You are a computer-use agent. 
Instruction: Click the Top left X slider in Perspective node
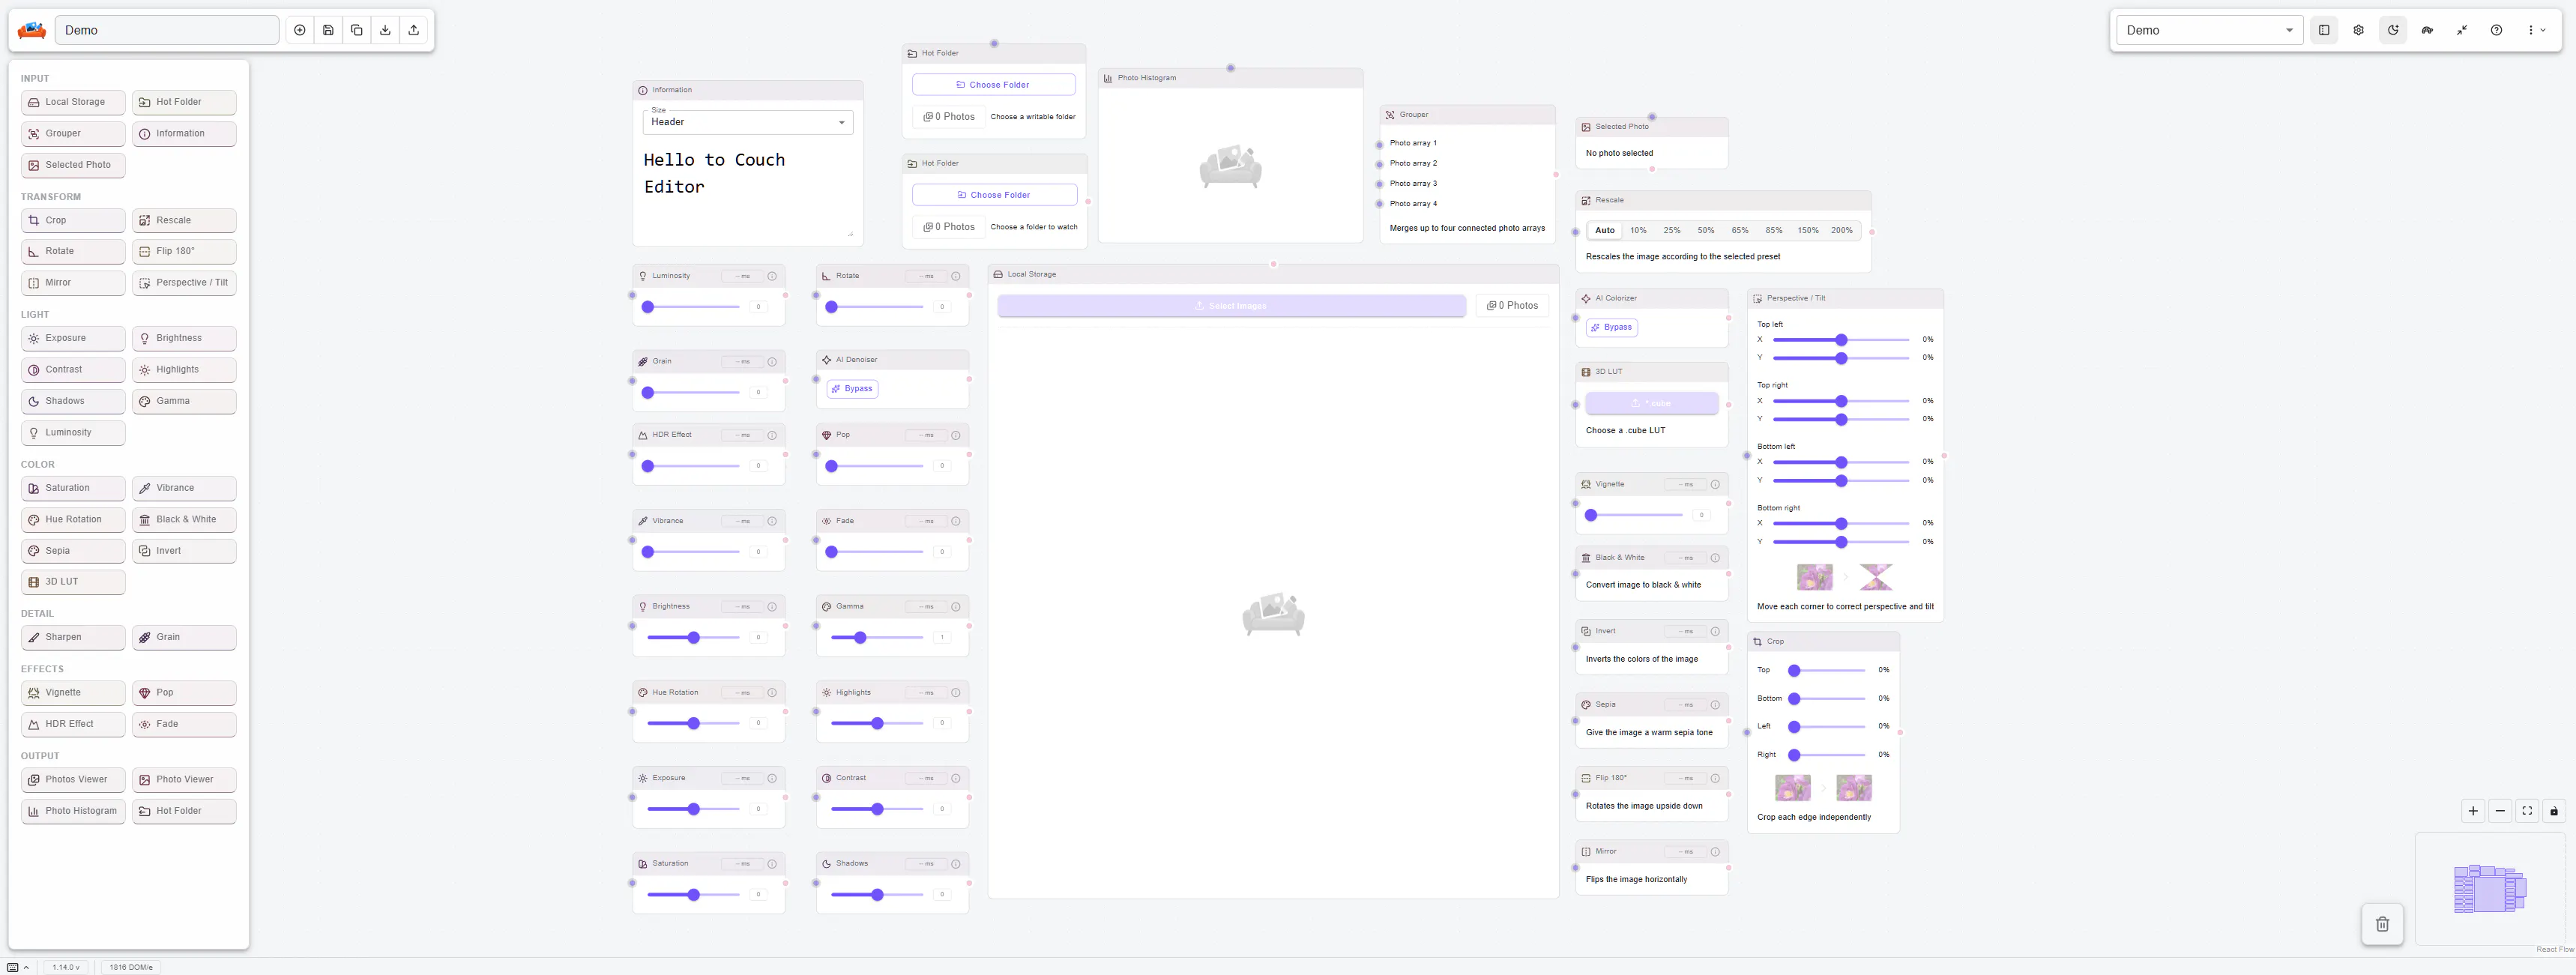click(1841, 340)
